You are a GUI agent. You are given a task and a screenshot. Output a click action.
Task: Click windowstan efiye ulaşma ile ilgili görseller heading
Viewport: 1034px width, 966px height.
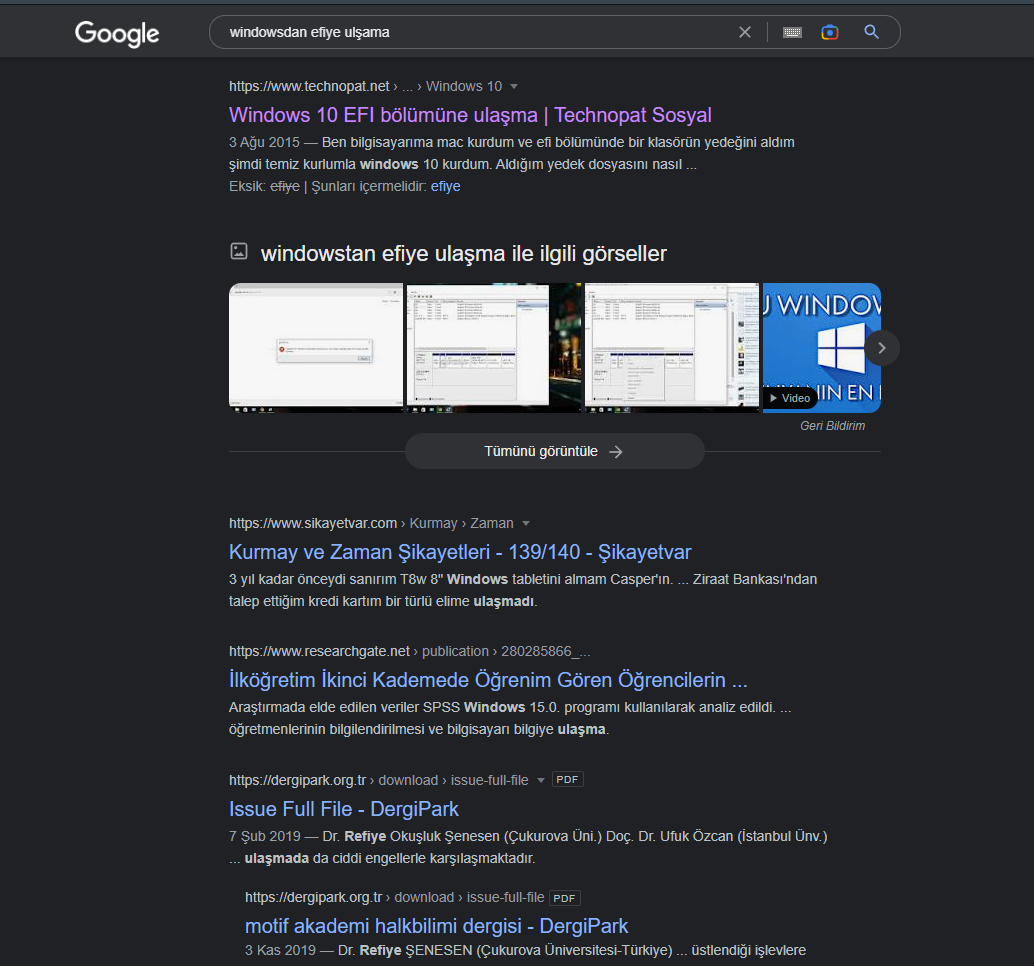464,254
